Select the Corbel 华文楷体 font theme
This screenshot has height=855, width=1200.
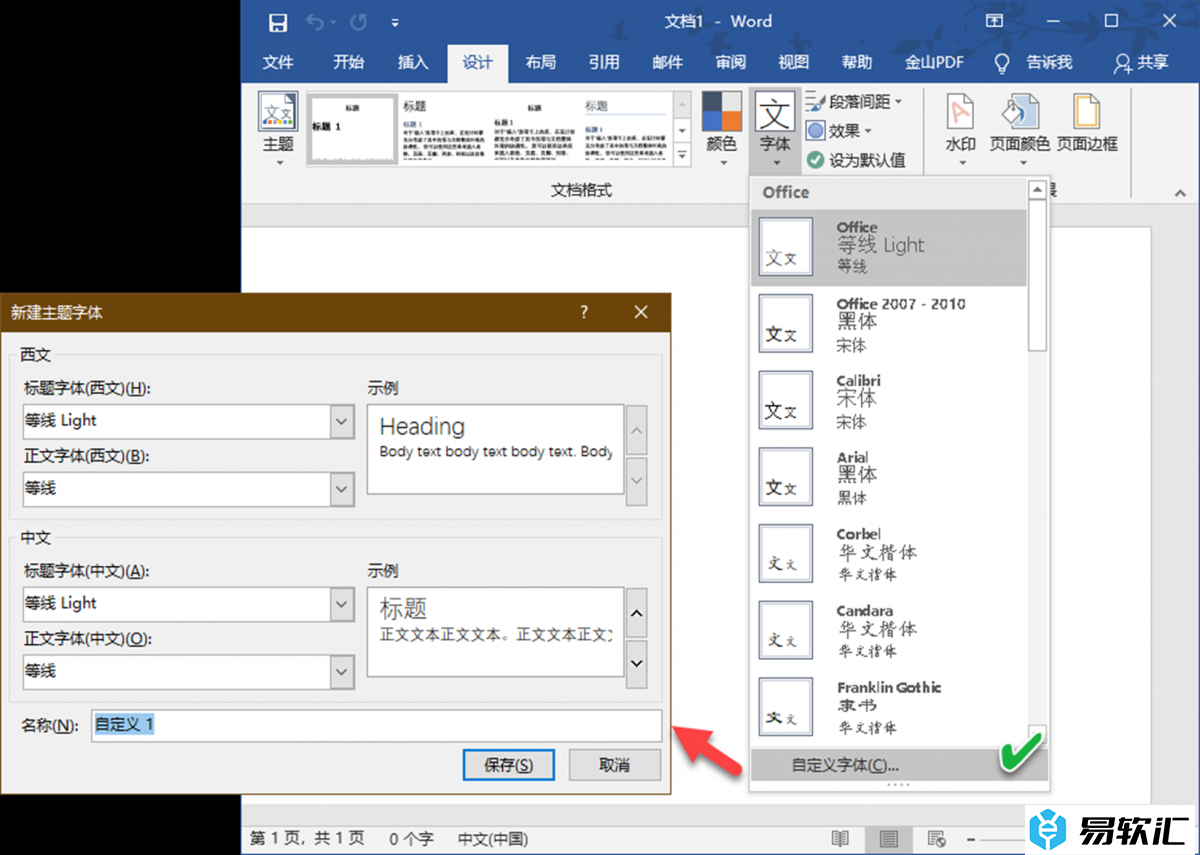pos(889,555)
